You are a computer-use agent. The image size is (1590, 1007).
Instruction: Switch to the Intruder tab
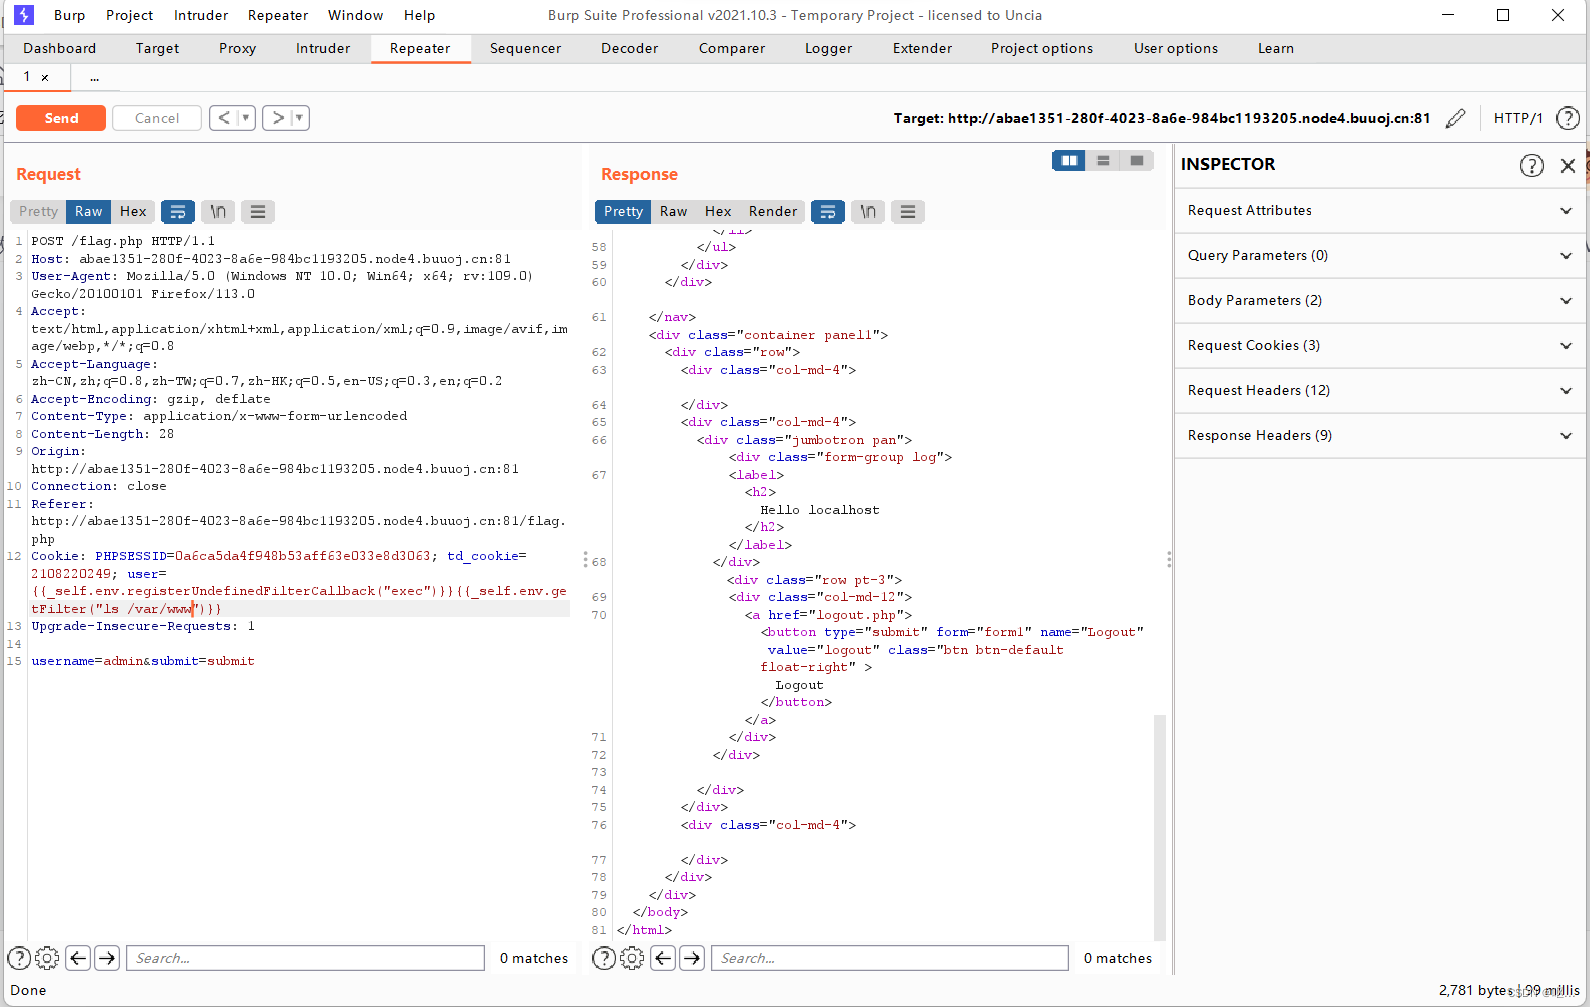click(x=323, y=48)
